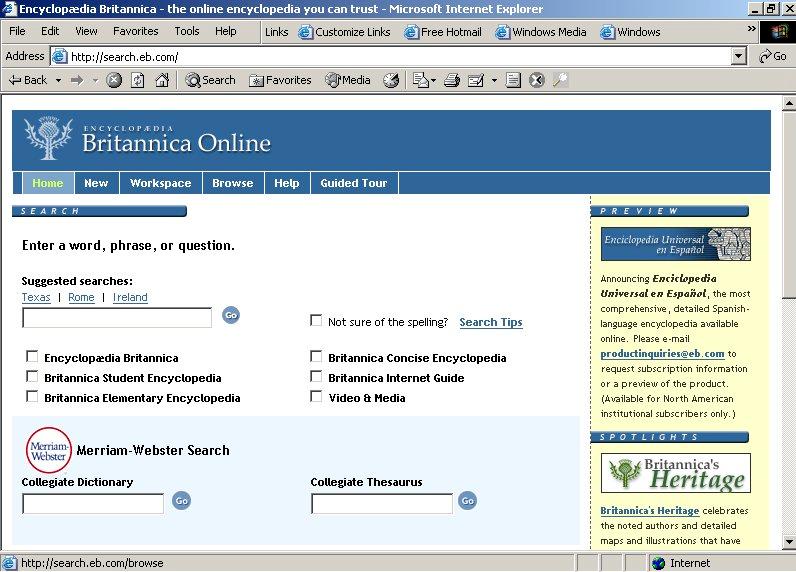The image size is (796, 572).
Task: Click the Go button for Britannica search
Action: click(x=230, y=315)
